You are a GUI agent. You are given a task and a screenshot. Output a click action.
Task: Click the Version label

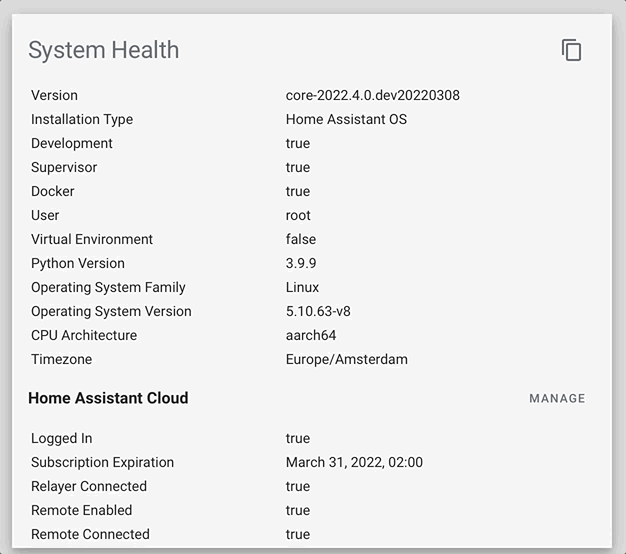[x=54, y=95]
